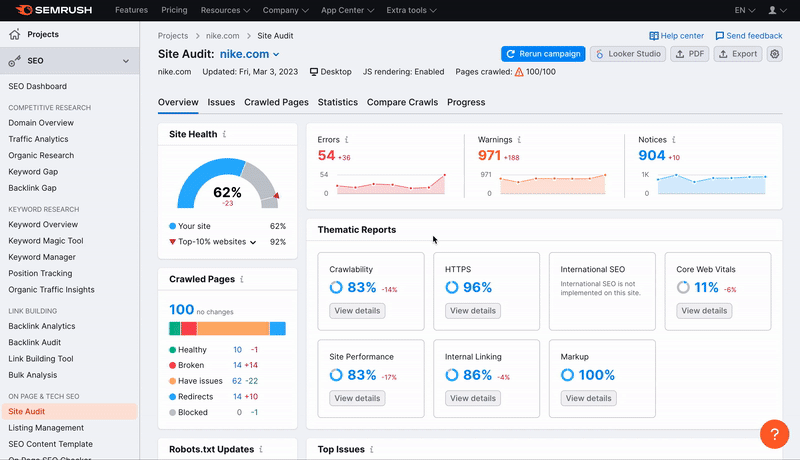Viewport: 800px width, 460px height.
Task: Click the Projects breadcrumb link
Action: [172, 36]
